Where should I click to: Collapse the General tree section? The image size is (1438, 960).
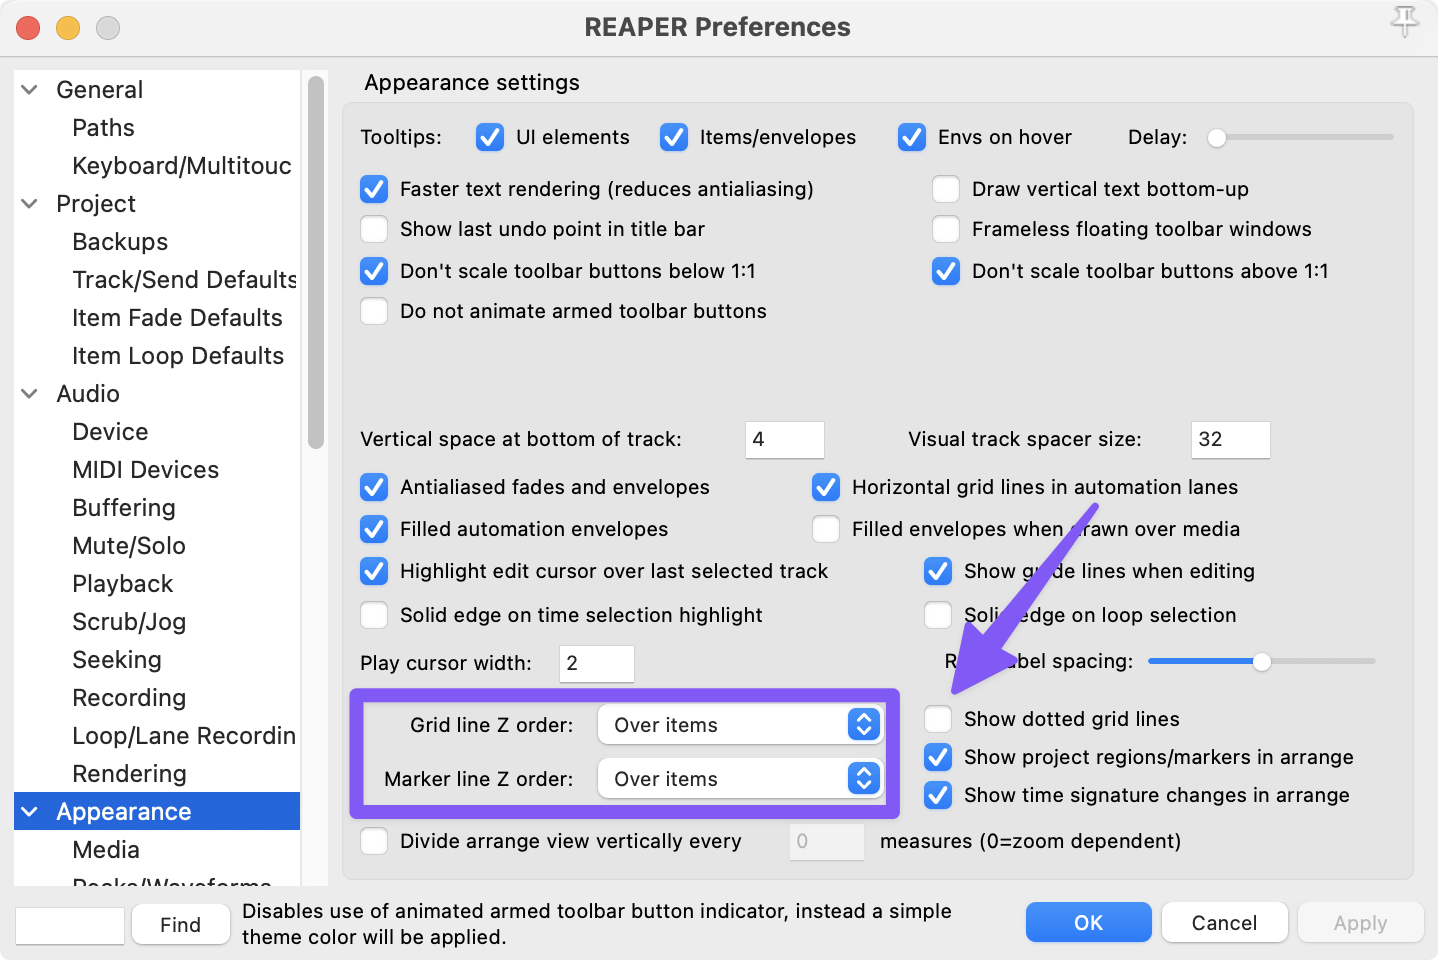[30, 90]
